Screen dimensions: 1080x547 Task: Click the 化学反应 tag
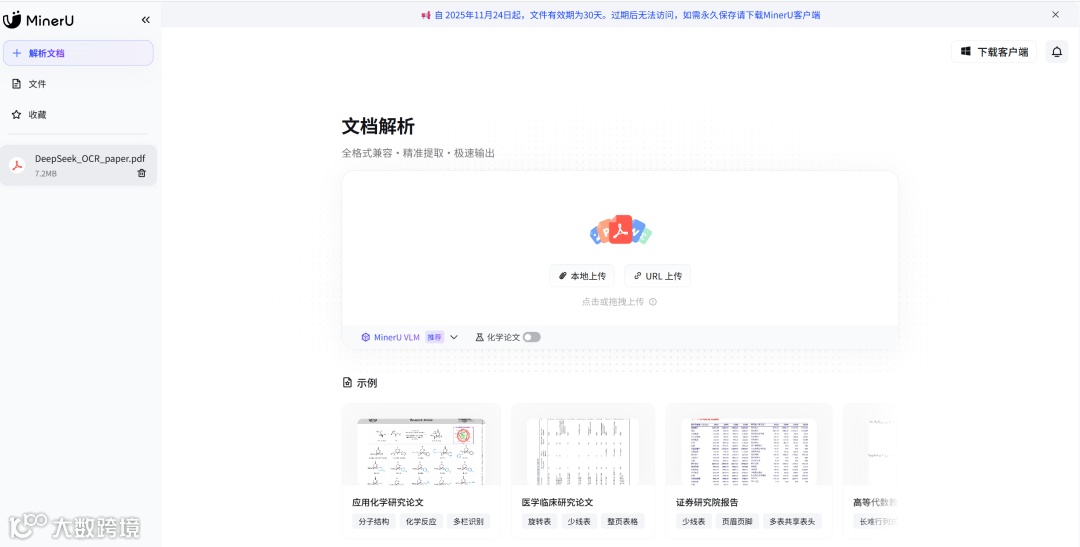point(421,522)
